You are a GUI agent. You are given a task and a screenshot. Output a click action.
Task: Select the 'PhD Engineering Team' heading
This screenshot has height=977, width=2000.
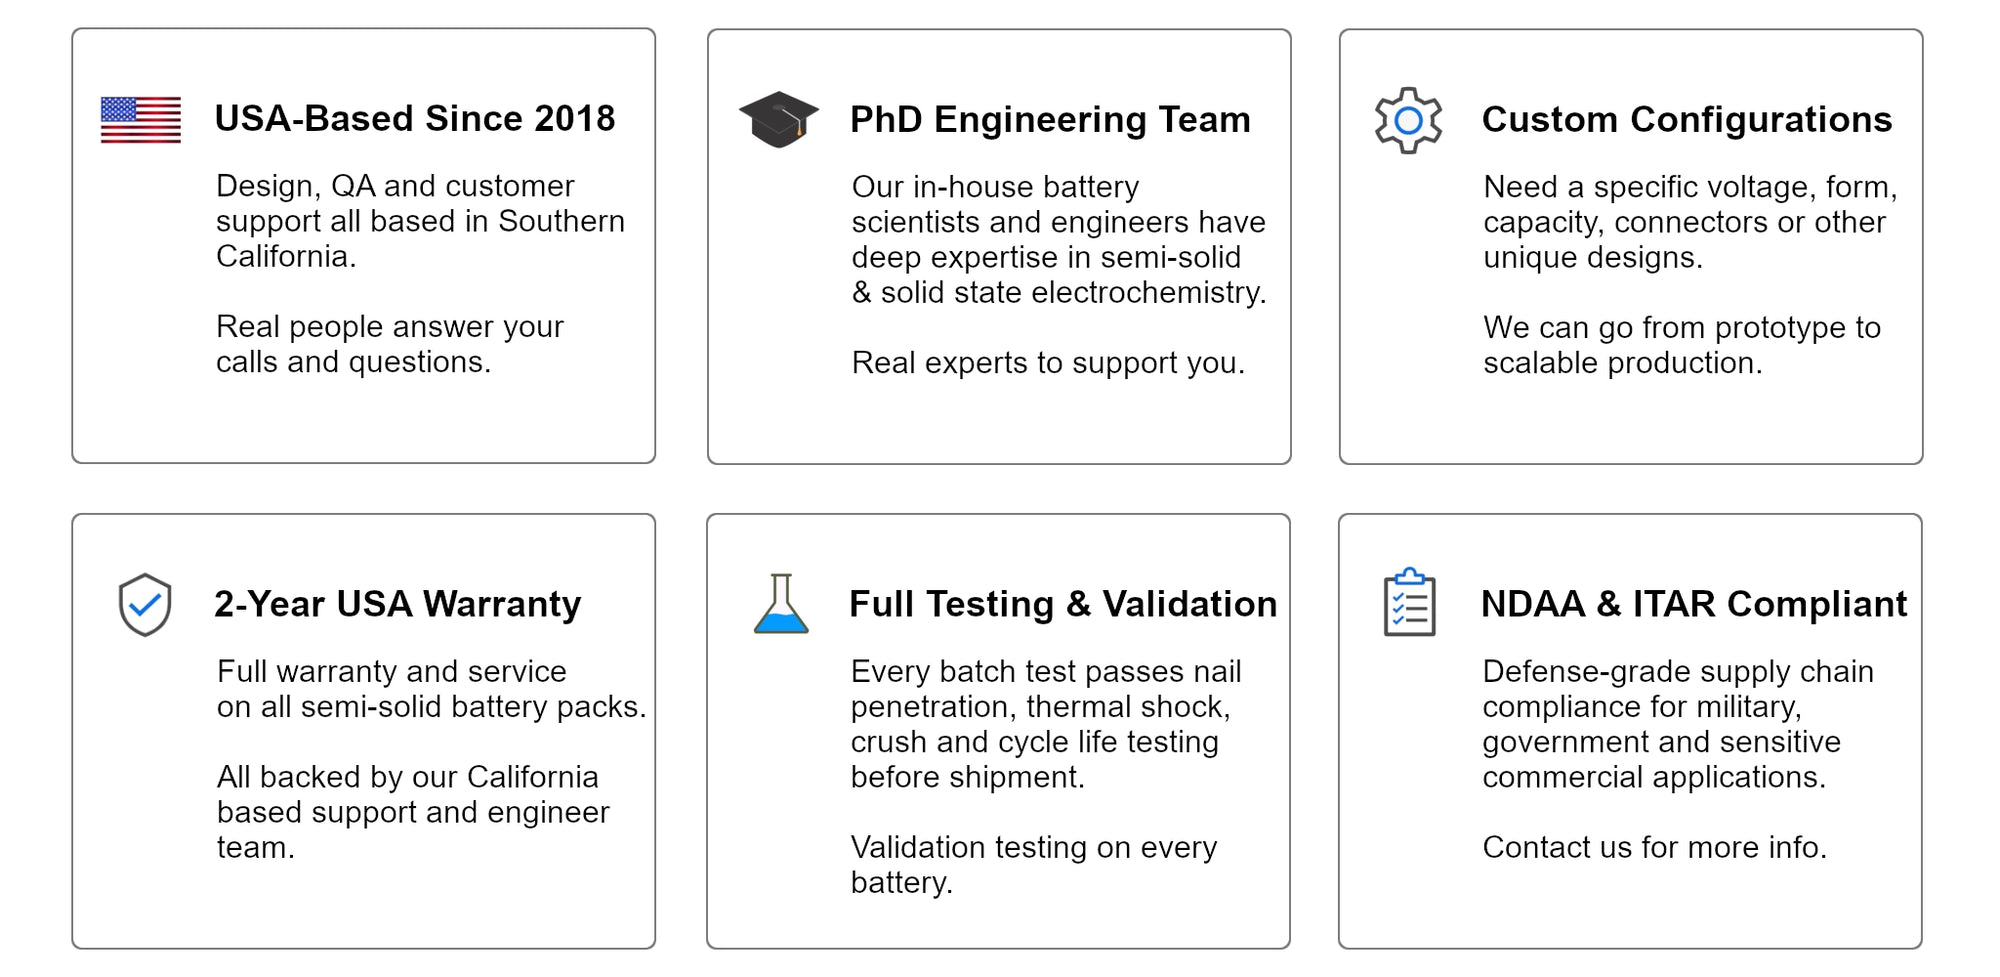tap(1050, 120)
